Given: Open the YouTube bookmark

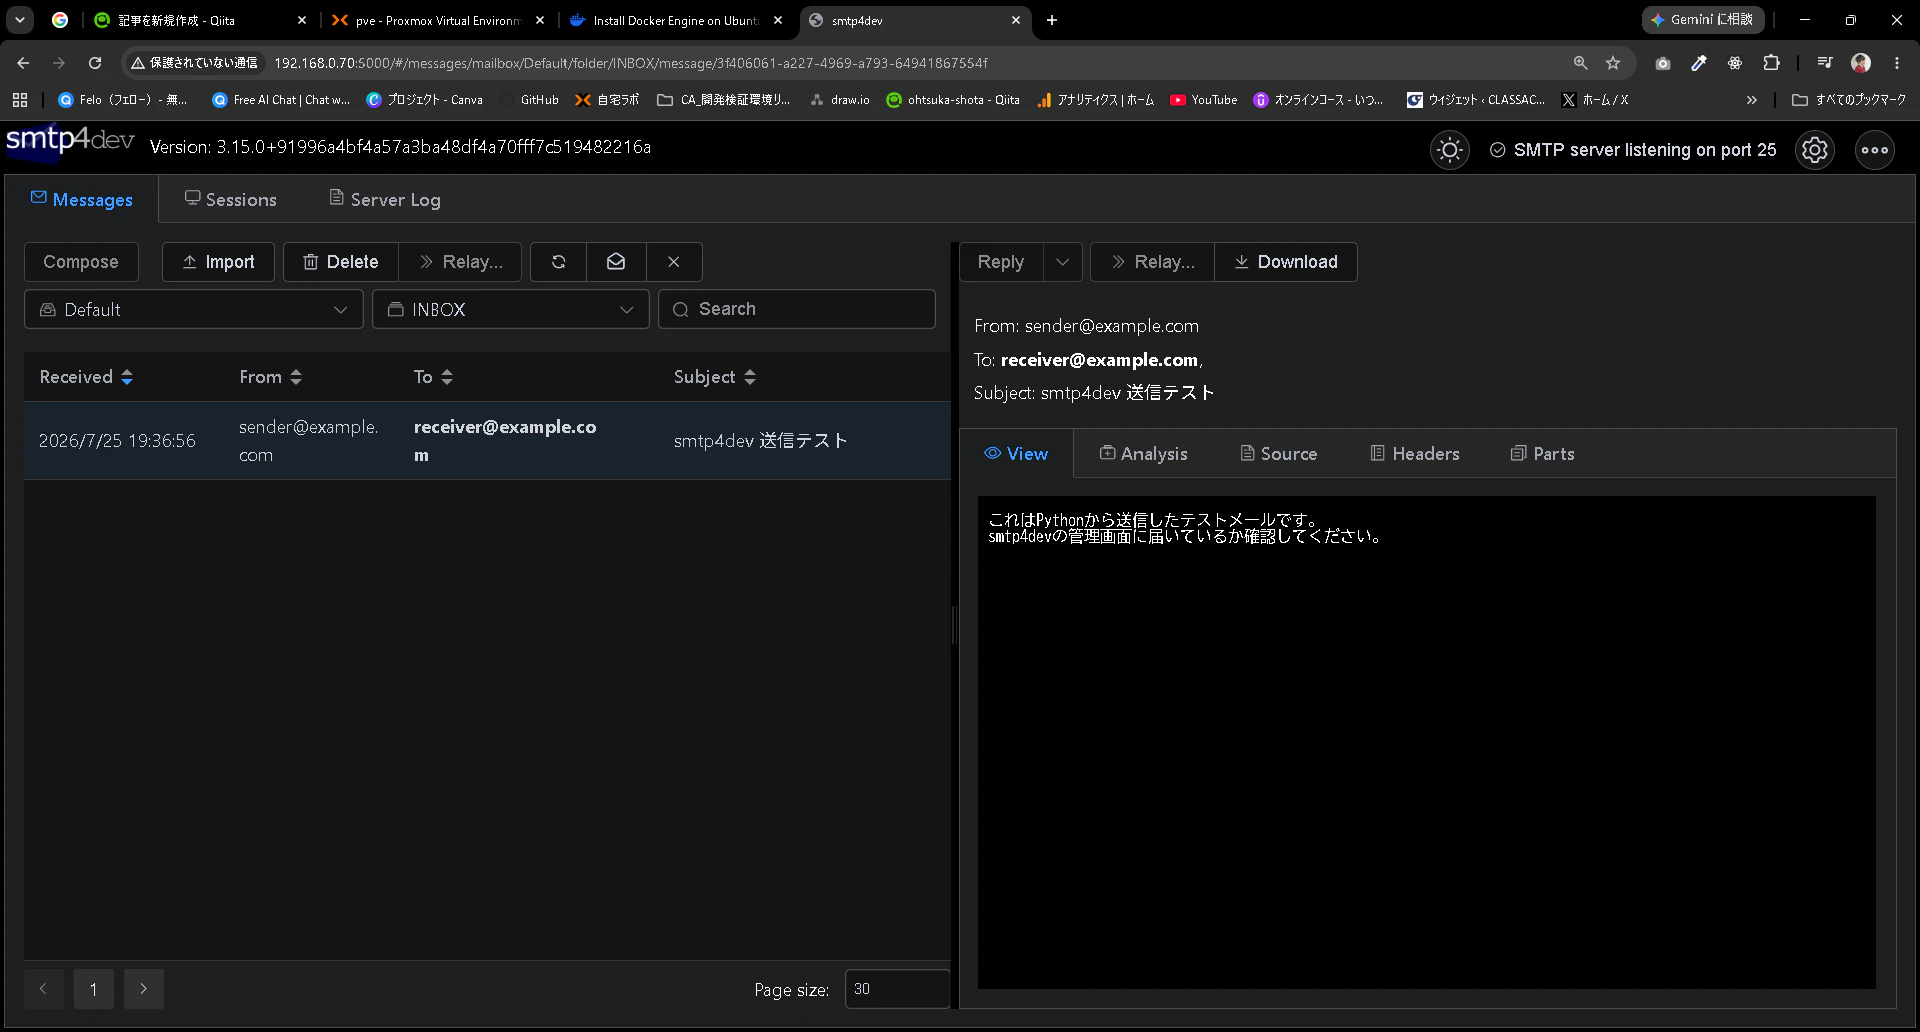Looking at the screenshot, I should pyautogui.click(x=1204, y=100).
